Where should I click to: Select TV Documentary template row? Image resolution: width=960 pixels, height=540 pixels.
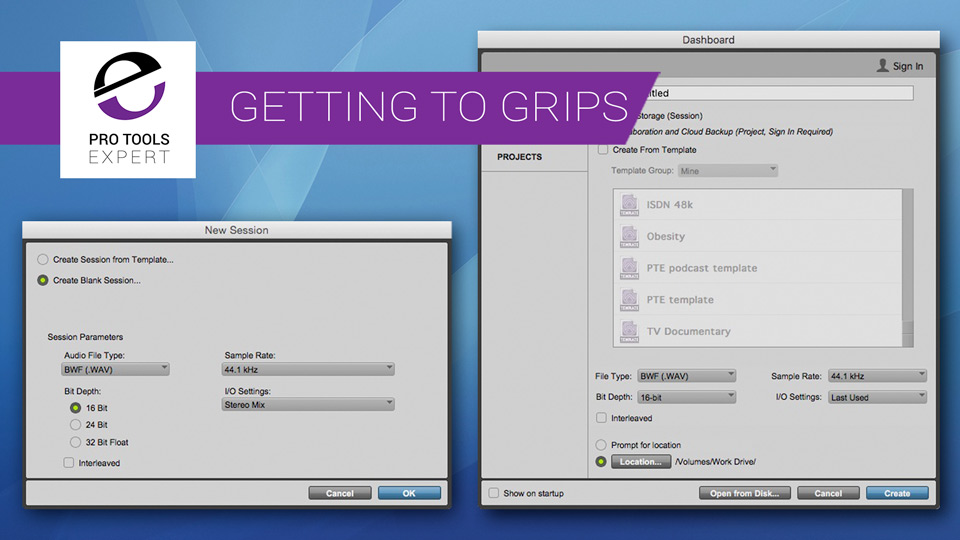coord(758,331)
